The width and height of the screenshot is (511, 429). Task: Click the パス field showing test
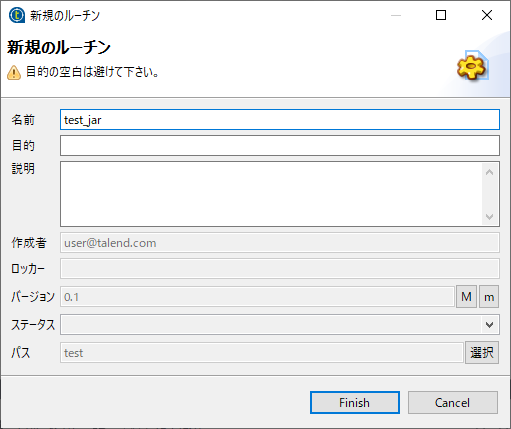point(262,353)
